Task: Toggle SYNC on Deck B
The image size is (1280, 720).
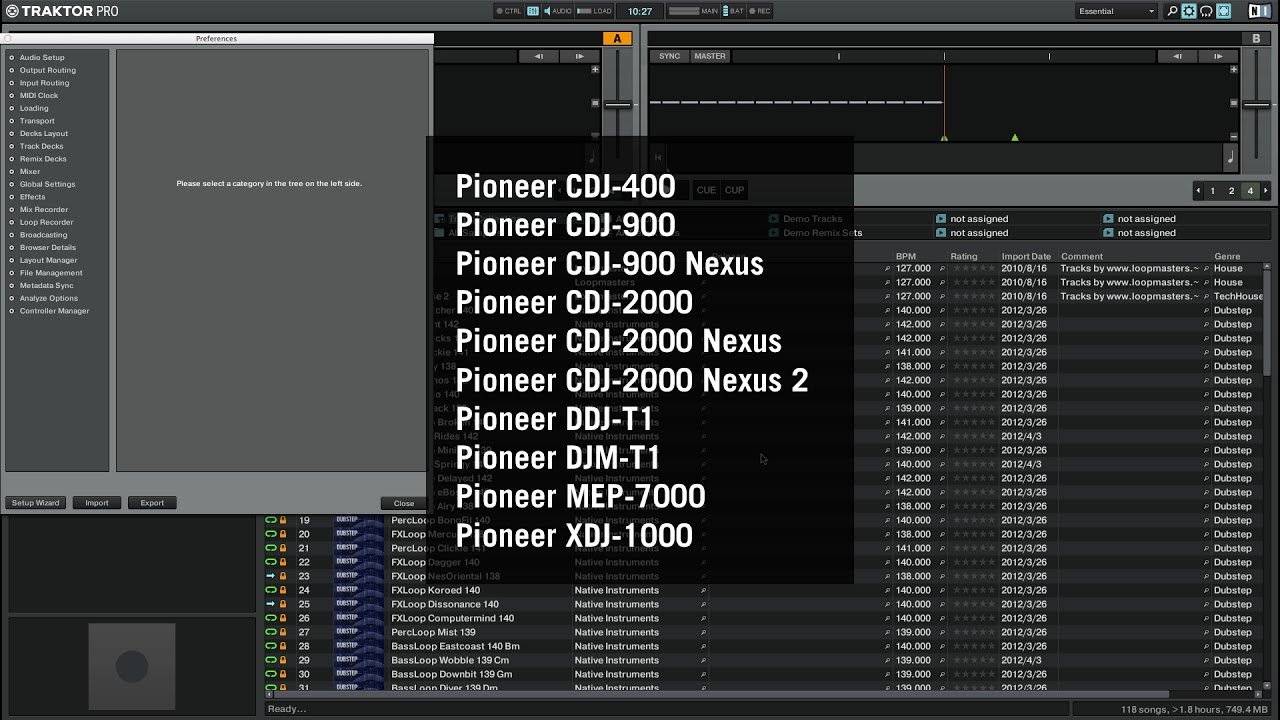Action: coord(670,56)
